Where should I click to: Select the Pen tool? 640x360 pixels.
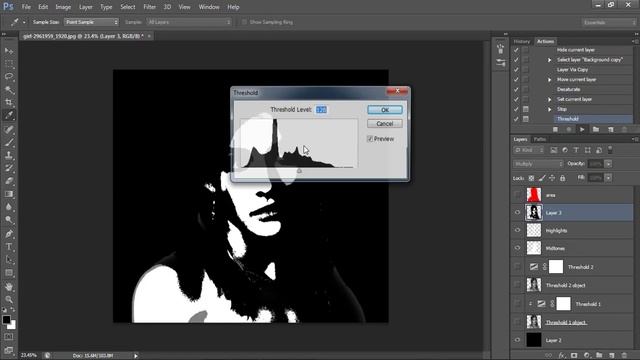coord(9,234)
